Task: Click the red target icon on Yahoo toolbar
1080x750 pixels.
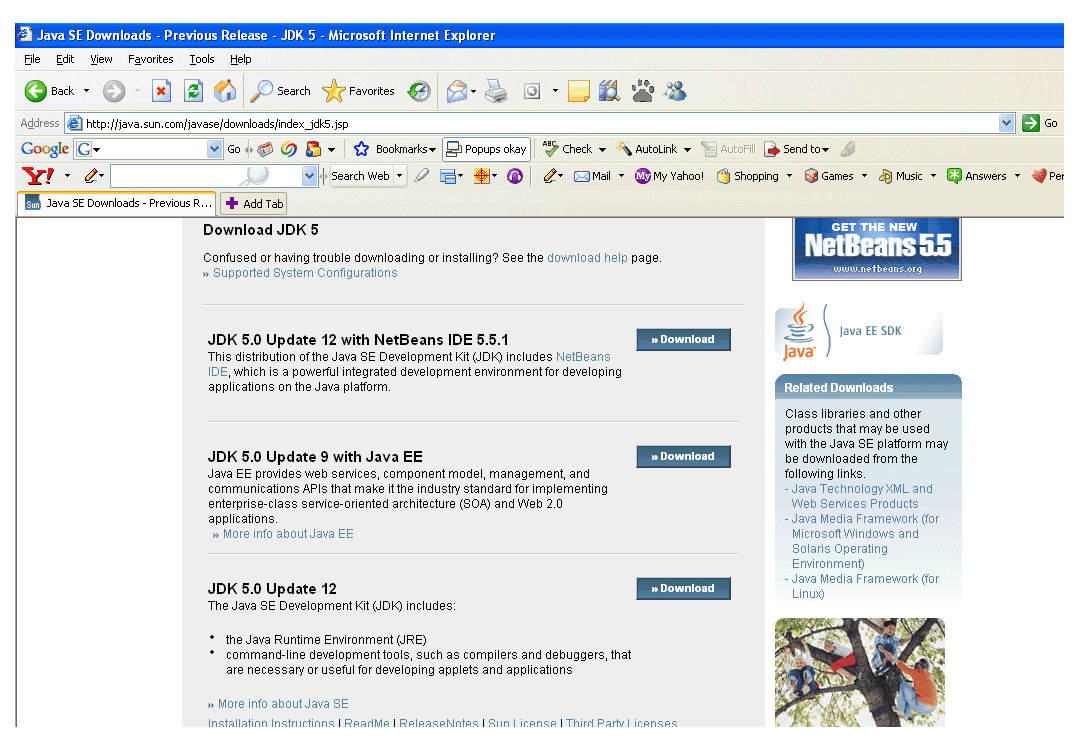Action: (481, 176)
